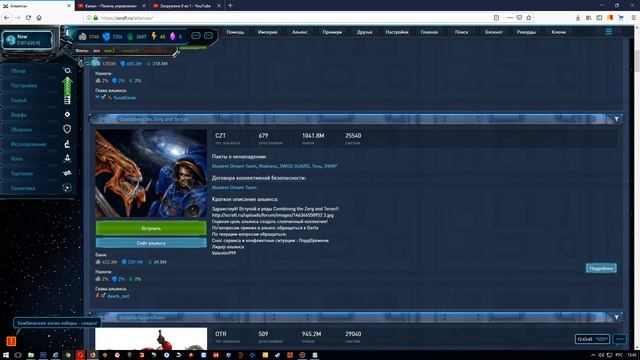Open a new browser tab with plus button
The height and width of the screenshot is (360, 640).
coord(230,6)
